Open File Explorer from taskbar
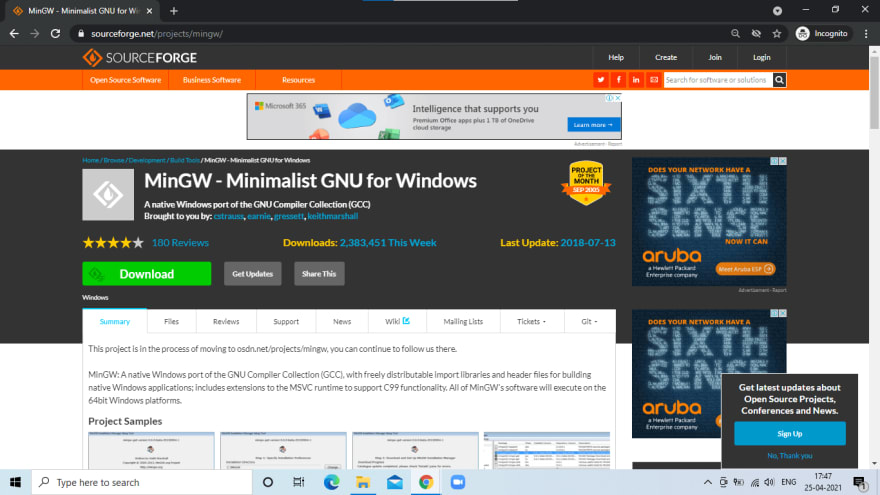The image size is (880, 495). (x=363, y=482)
